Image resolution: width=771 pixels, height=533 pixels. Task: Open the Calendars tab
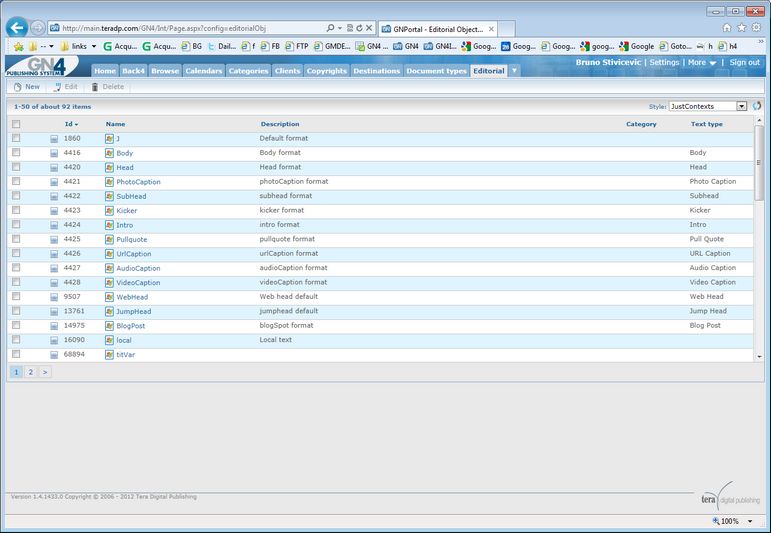click(x=204, y=71)
